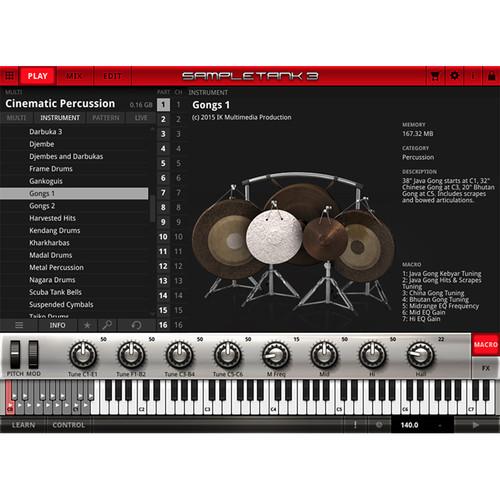Select the Gongs 1 list row
Screen dimensions: 500x500
pyautogui.click(x=74, y=193)
